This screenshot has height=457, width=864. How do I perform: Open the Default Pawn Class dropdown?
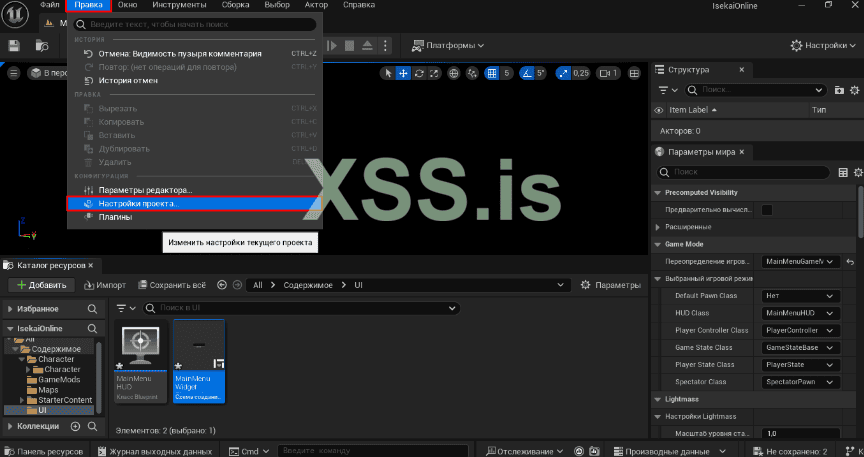(x=800, y=296)
